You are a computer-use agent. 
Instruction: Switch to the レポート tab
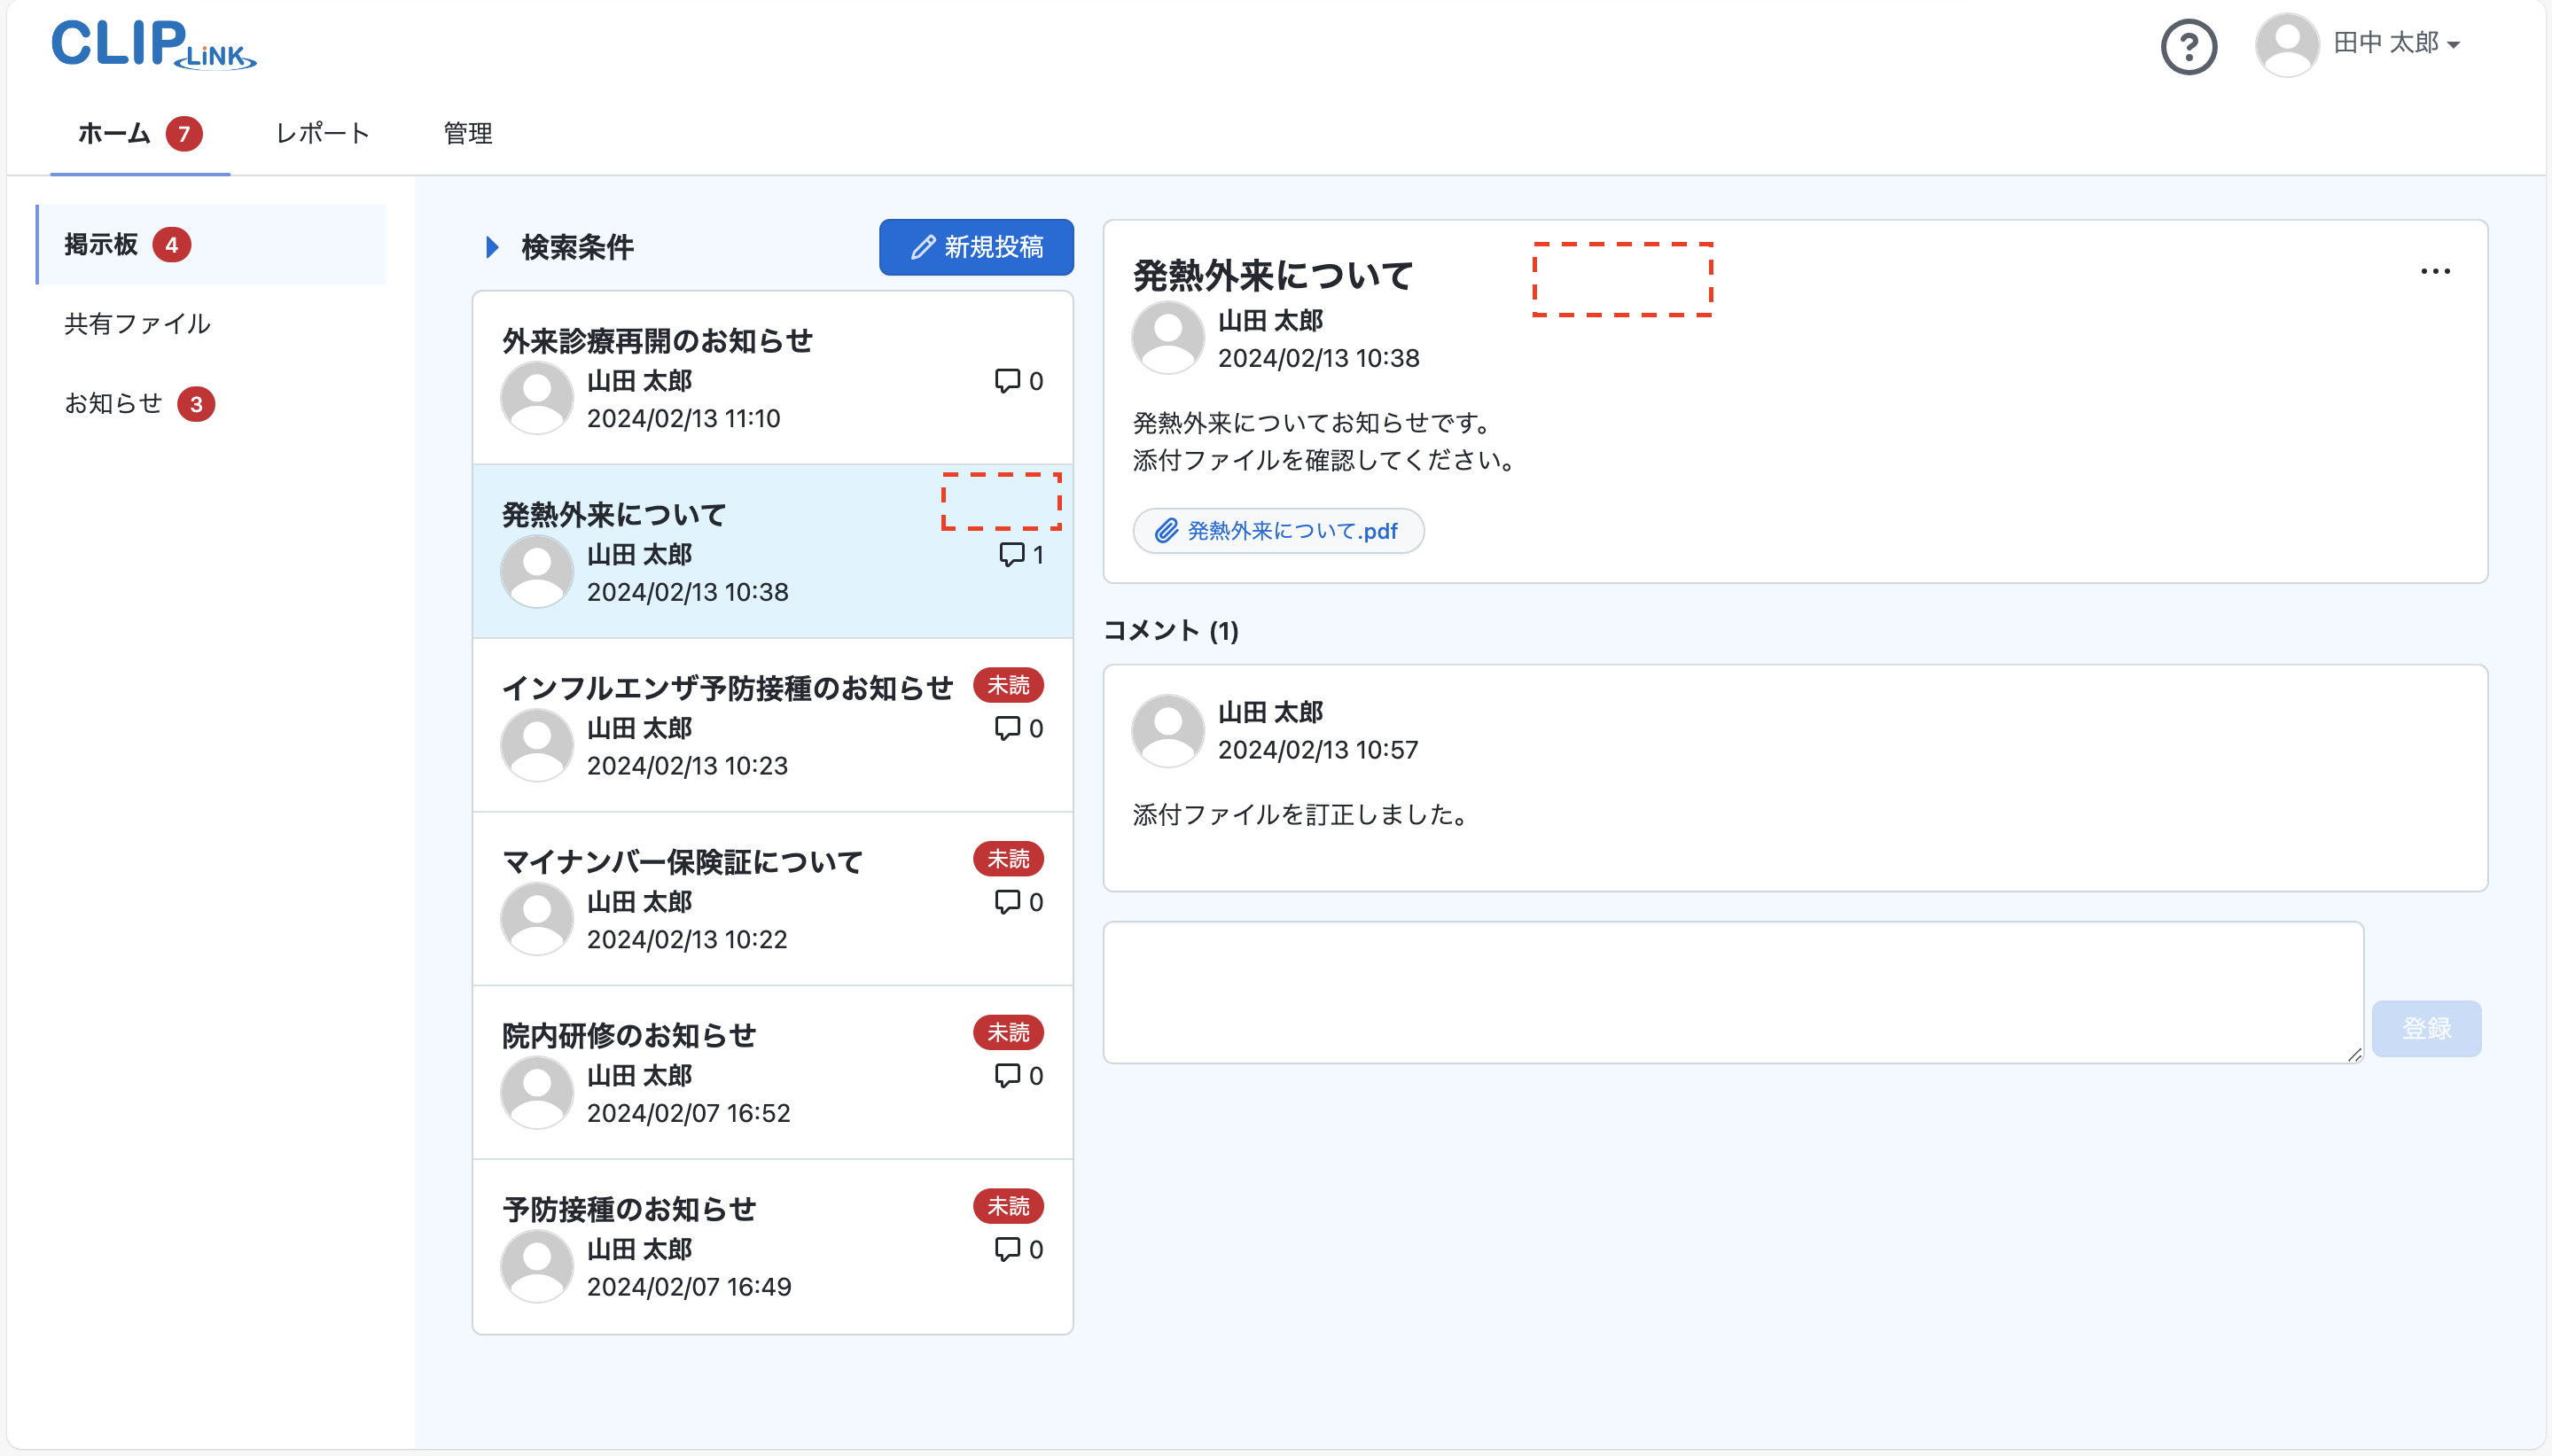(322, 133)
